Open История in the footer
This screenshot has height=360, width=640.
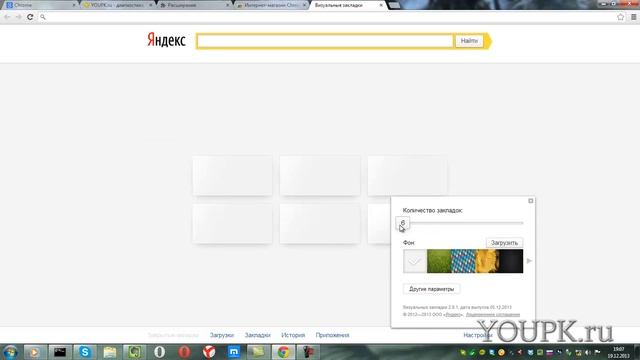(x=293, y=335)
